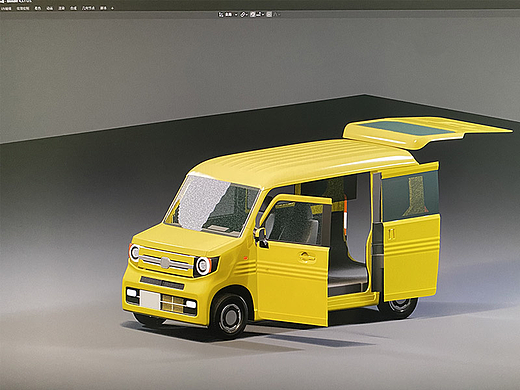Open the pivot point dropdown
Image resolution: width=520 pixels, height=390 pixels.
click(244, 14)
